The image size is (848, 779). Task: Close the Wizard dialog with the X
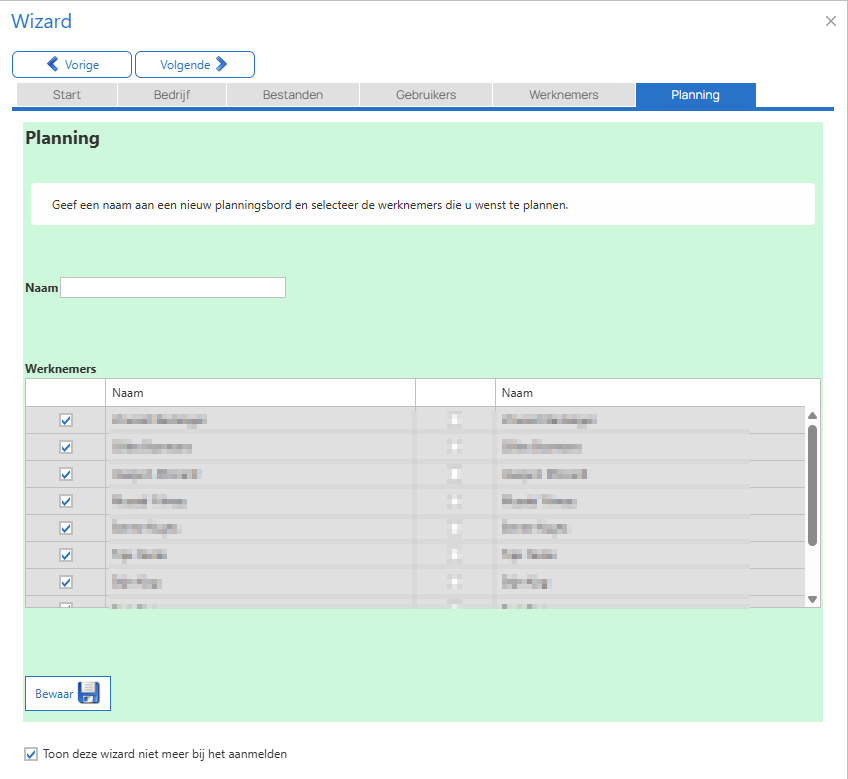(x=831, y=21)
